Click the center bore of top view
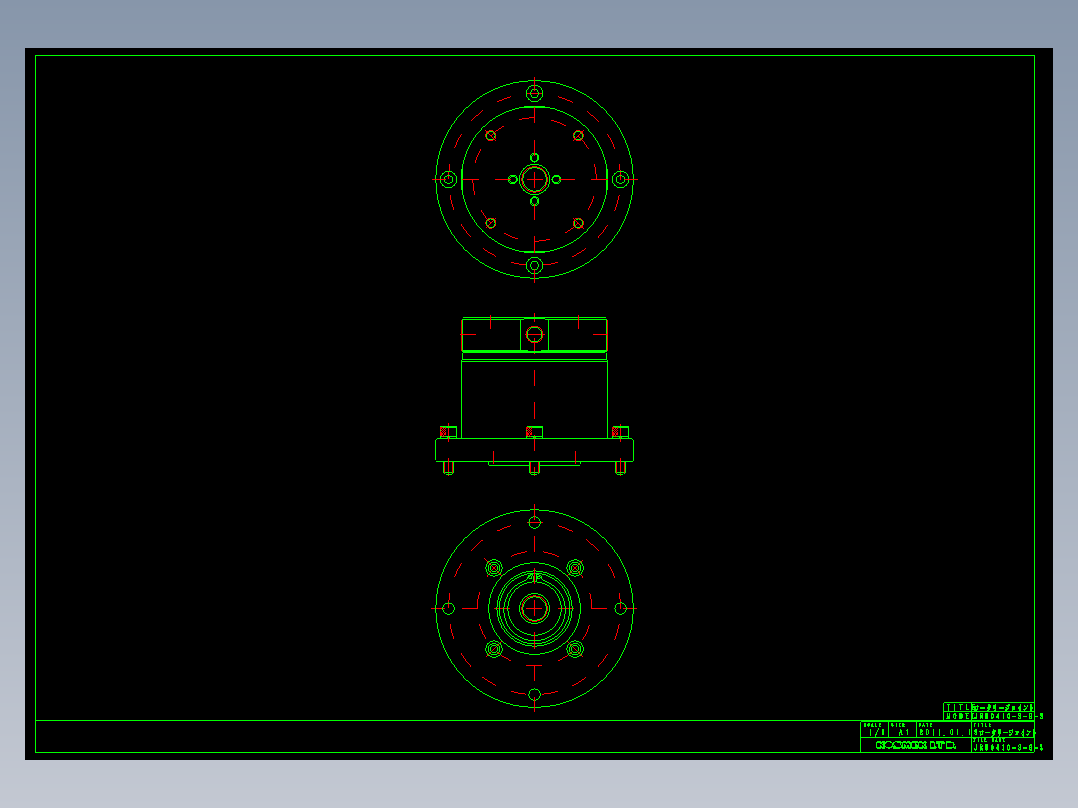The width and height of the screenshot is (1078, 808). (534, 179)
